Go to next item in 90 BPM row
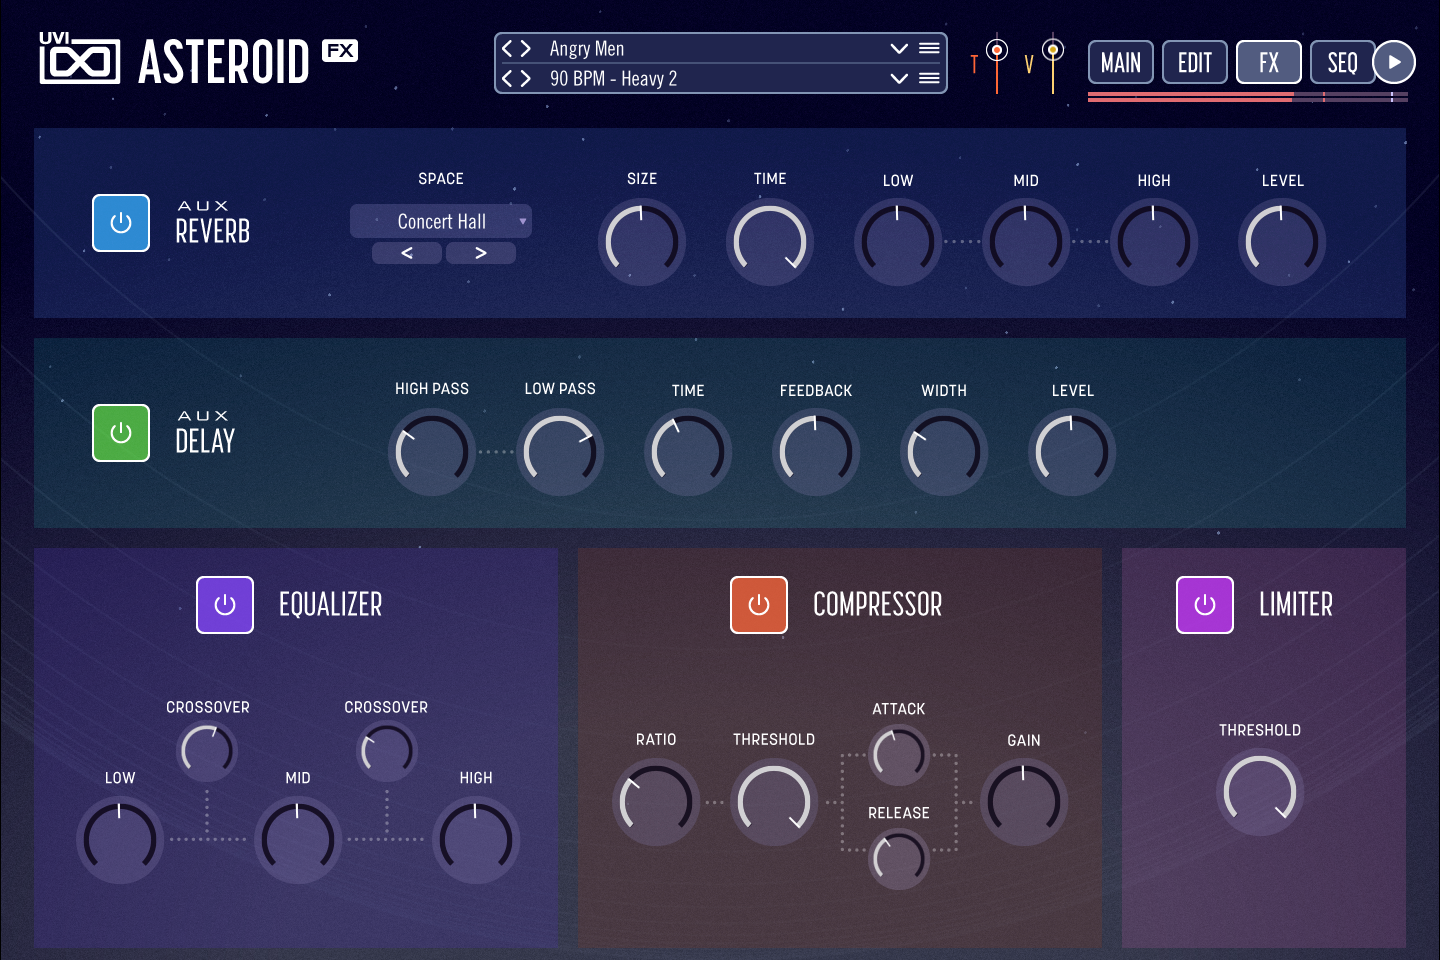Image resolution: width=1440 pixels, height=960 pixels. click(x=525, y=78)
